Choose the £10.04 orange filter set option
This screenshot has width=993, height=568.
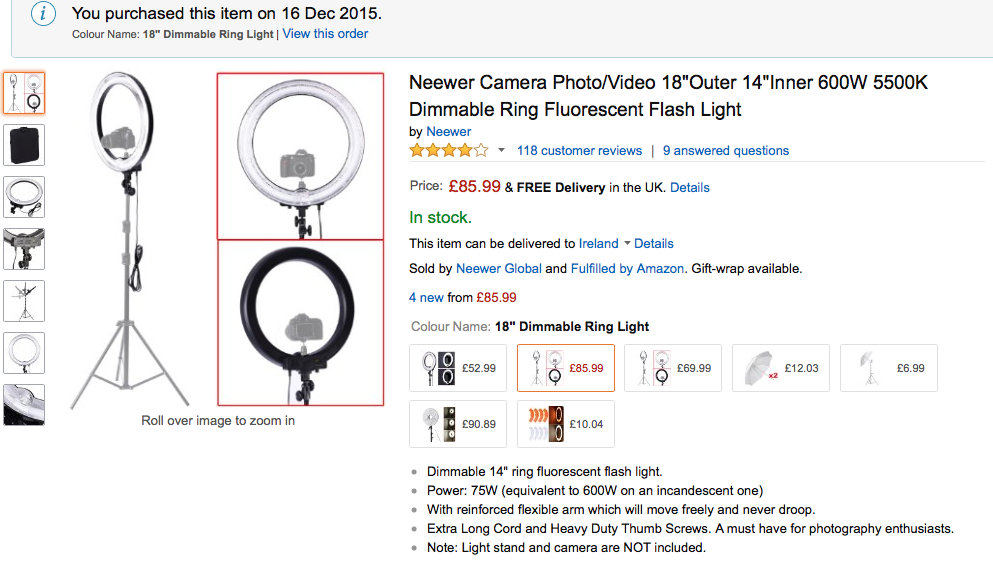(x=565, y=424)
